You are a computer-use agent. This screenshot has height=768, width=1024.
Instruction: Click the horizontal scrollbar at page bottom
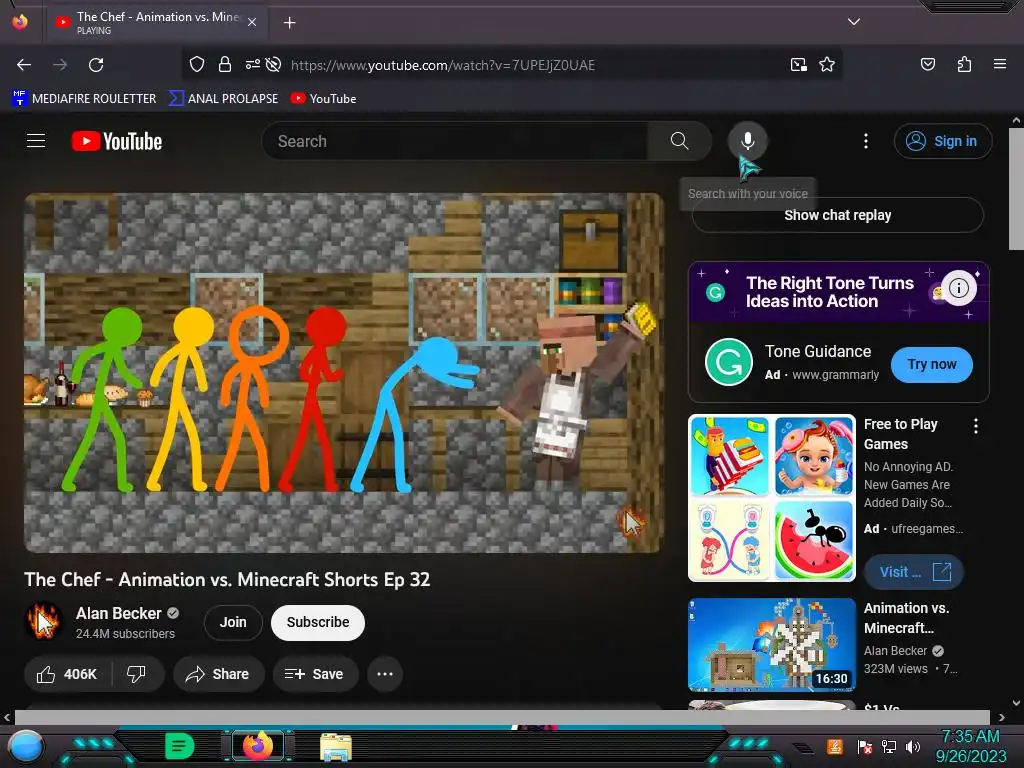pos(502,717)
